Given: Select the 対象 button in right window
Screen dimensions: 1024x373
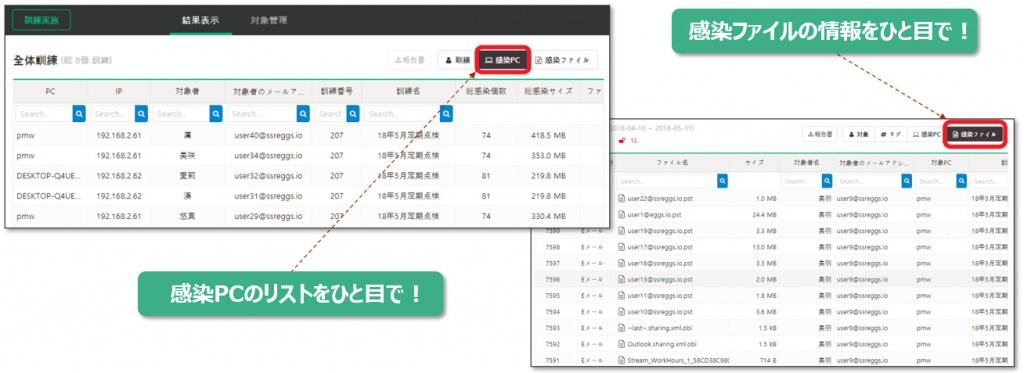Looking at the screenshot, I should 859,134.
